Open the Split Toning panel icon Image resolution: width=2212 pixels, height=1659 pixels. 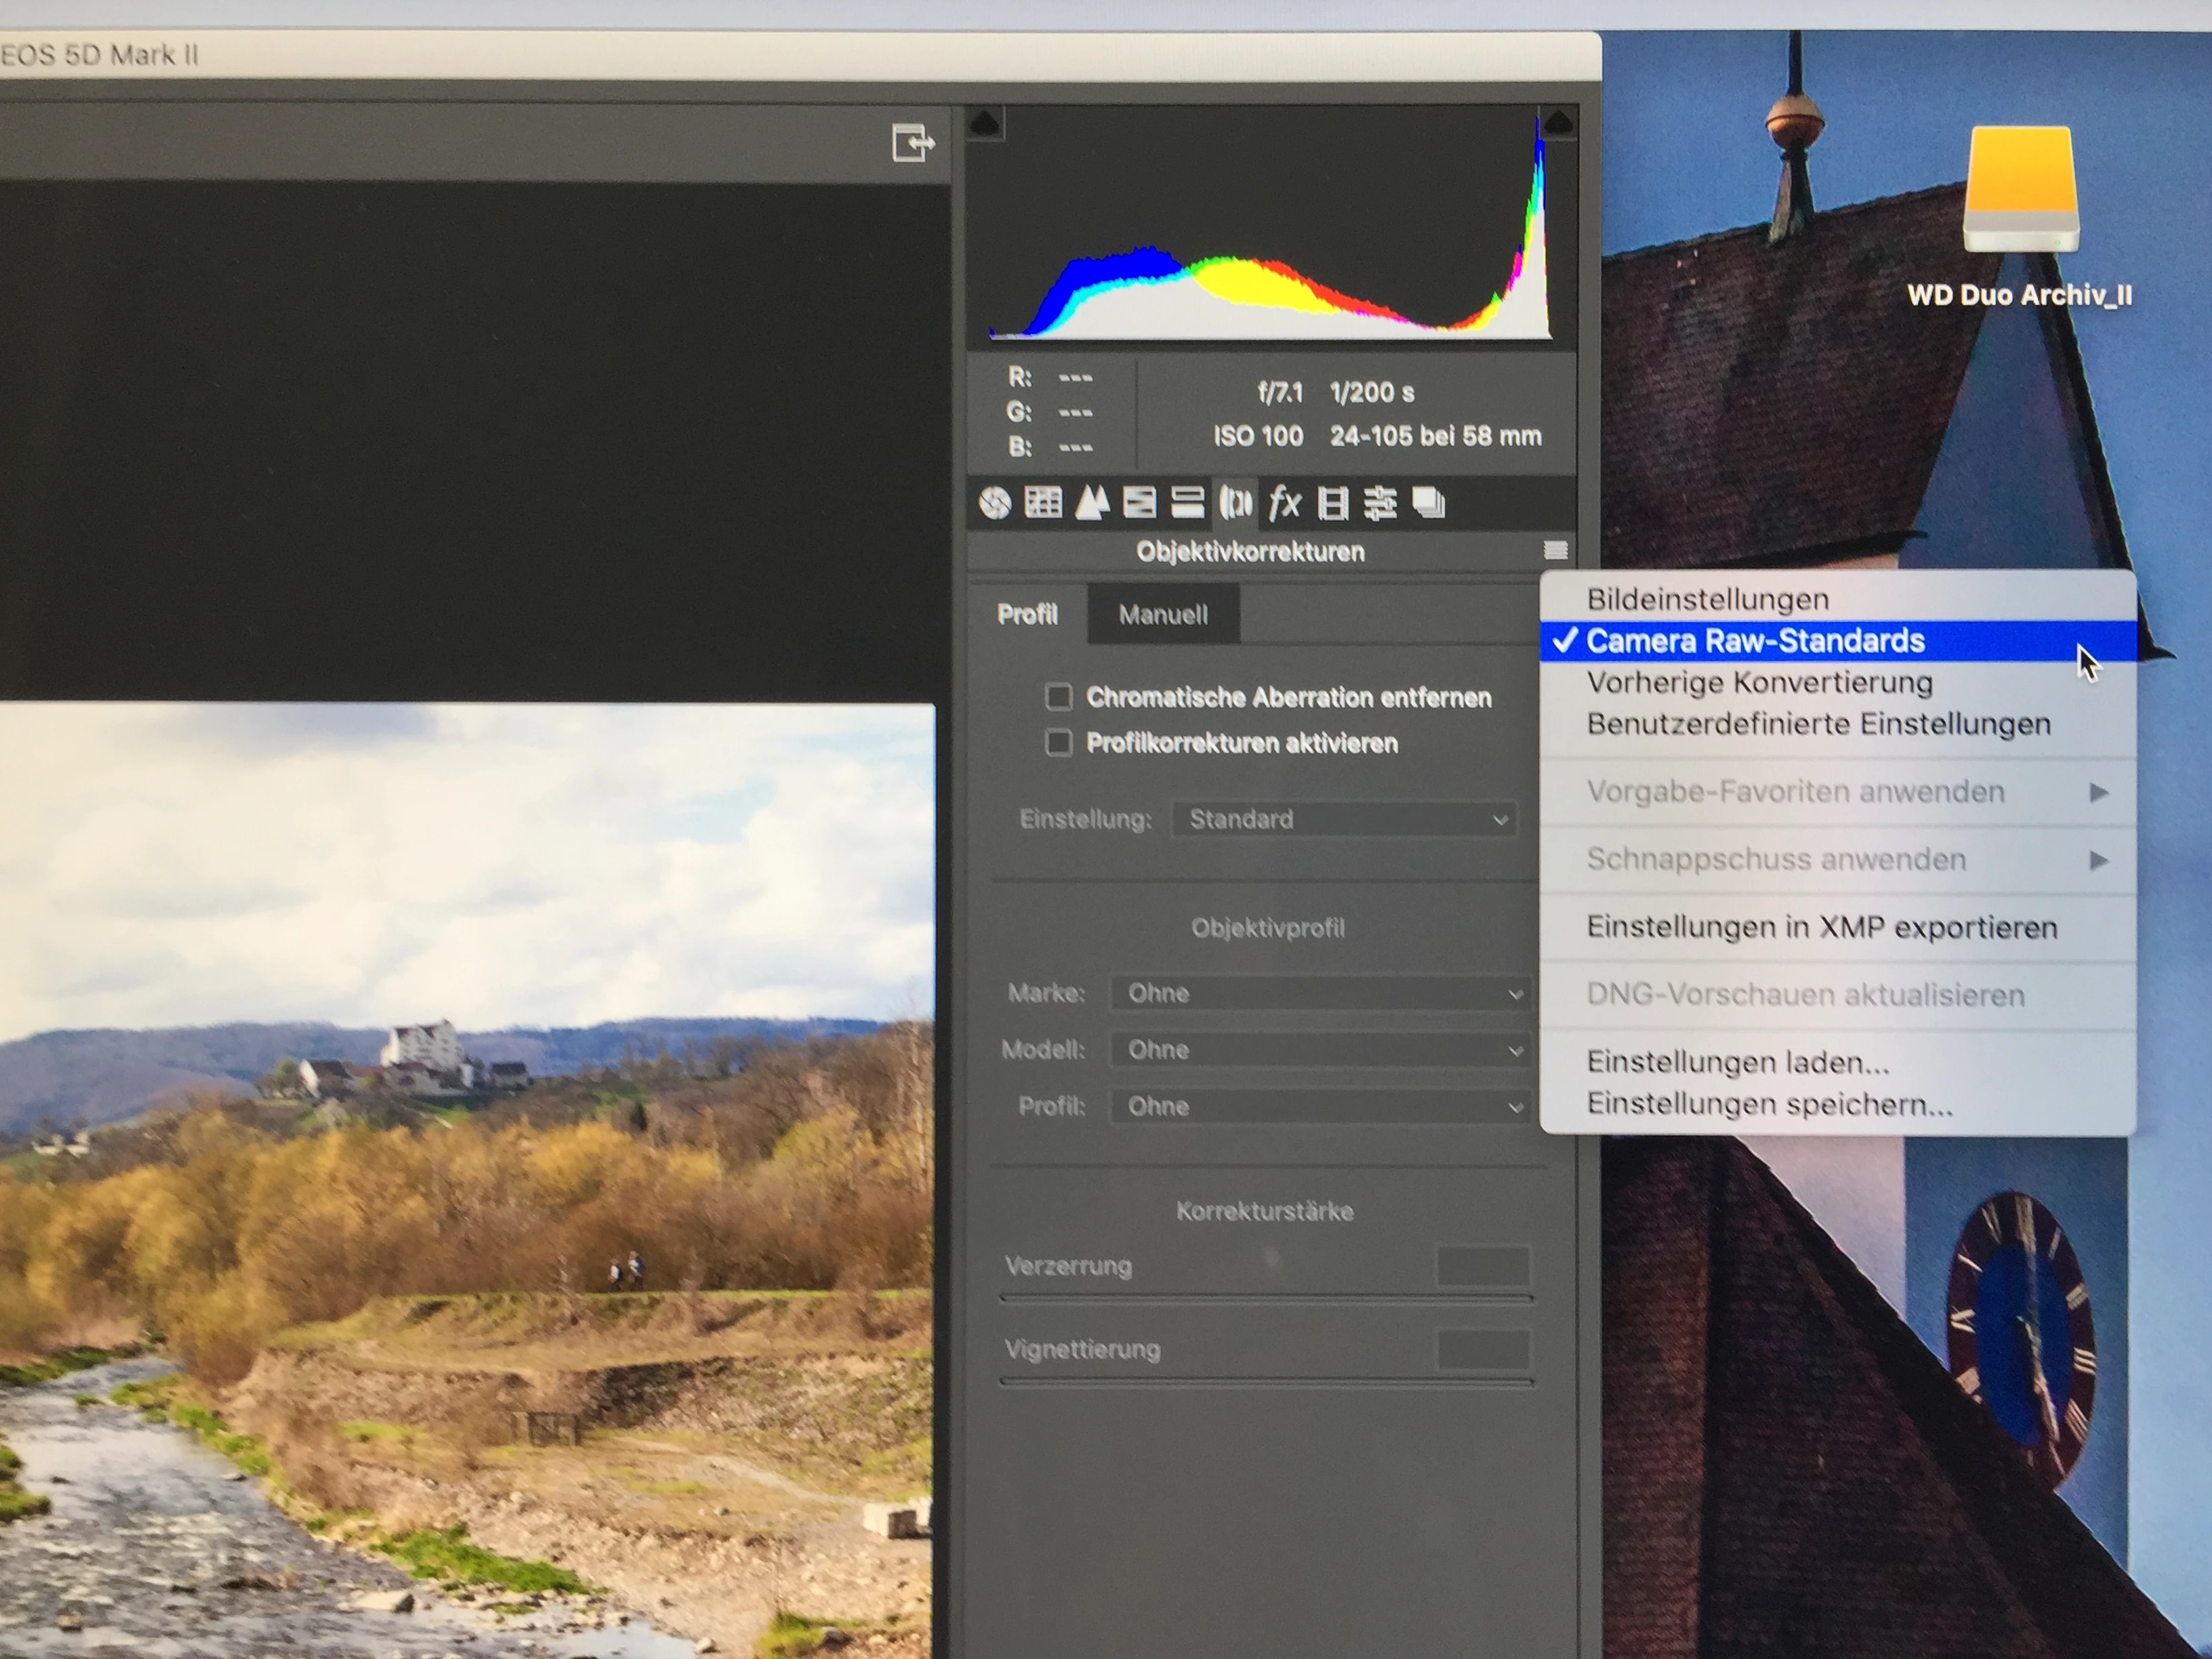(x=1188, y=503)
